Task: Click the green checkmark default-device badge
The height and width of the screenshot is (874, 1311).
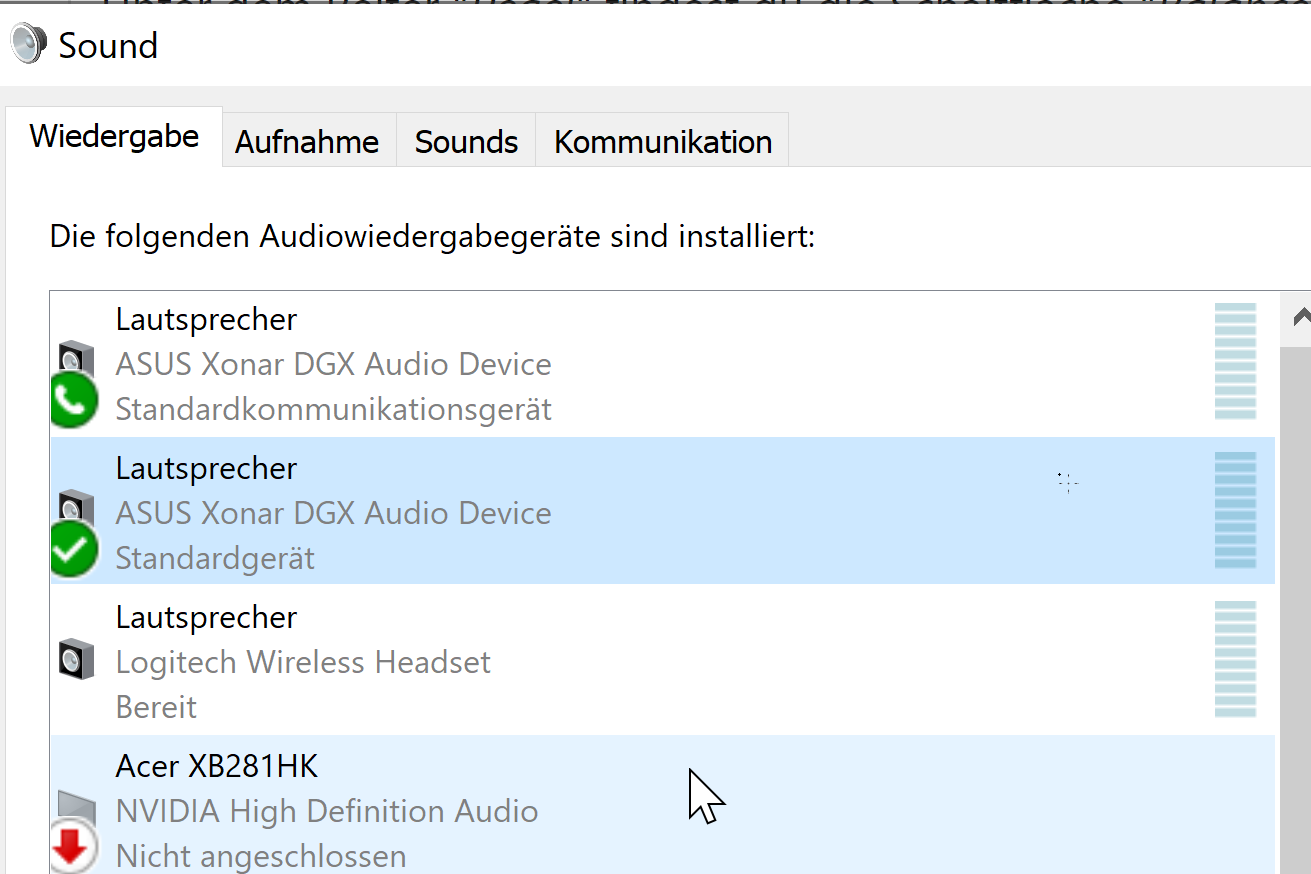Action: click(x=74, y=550)
